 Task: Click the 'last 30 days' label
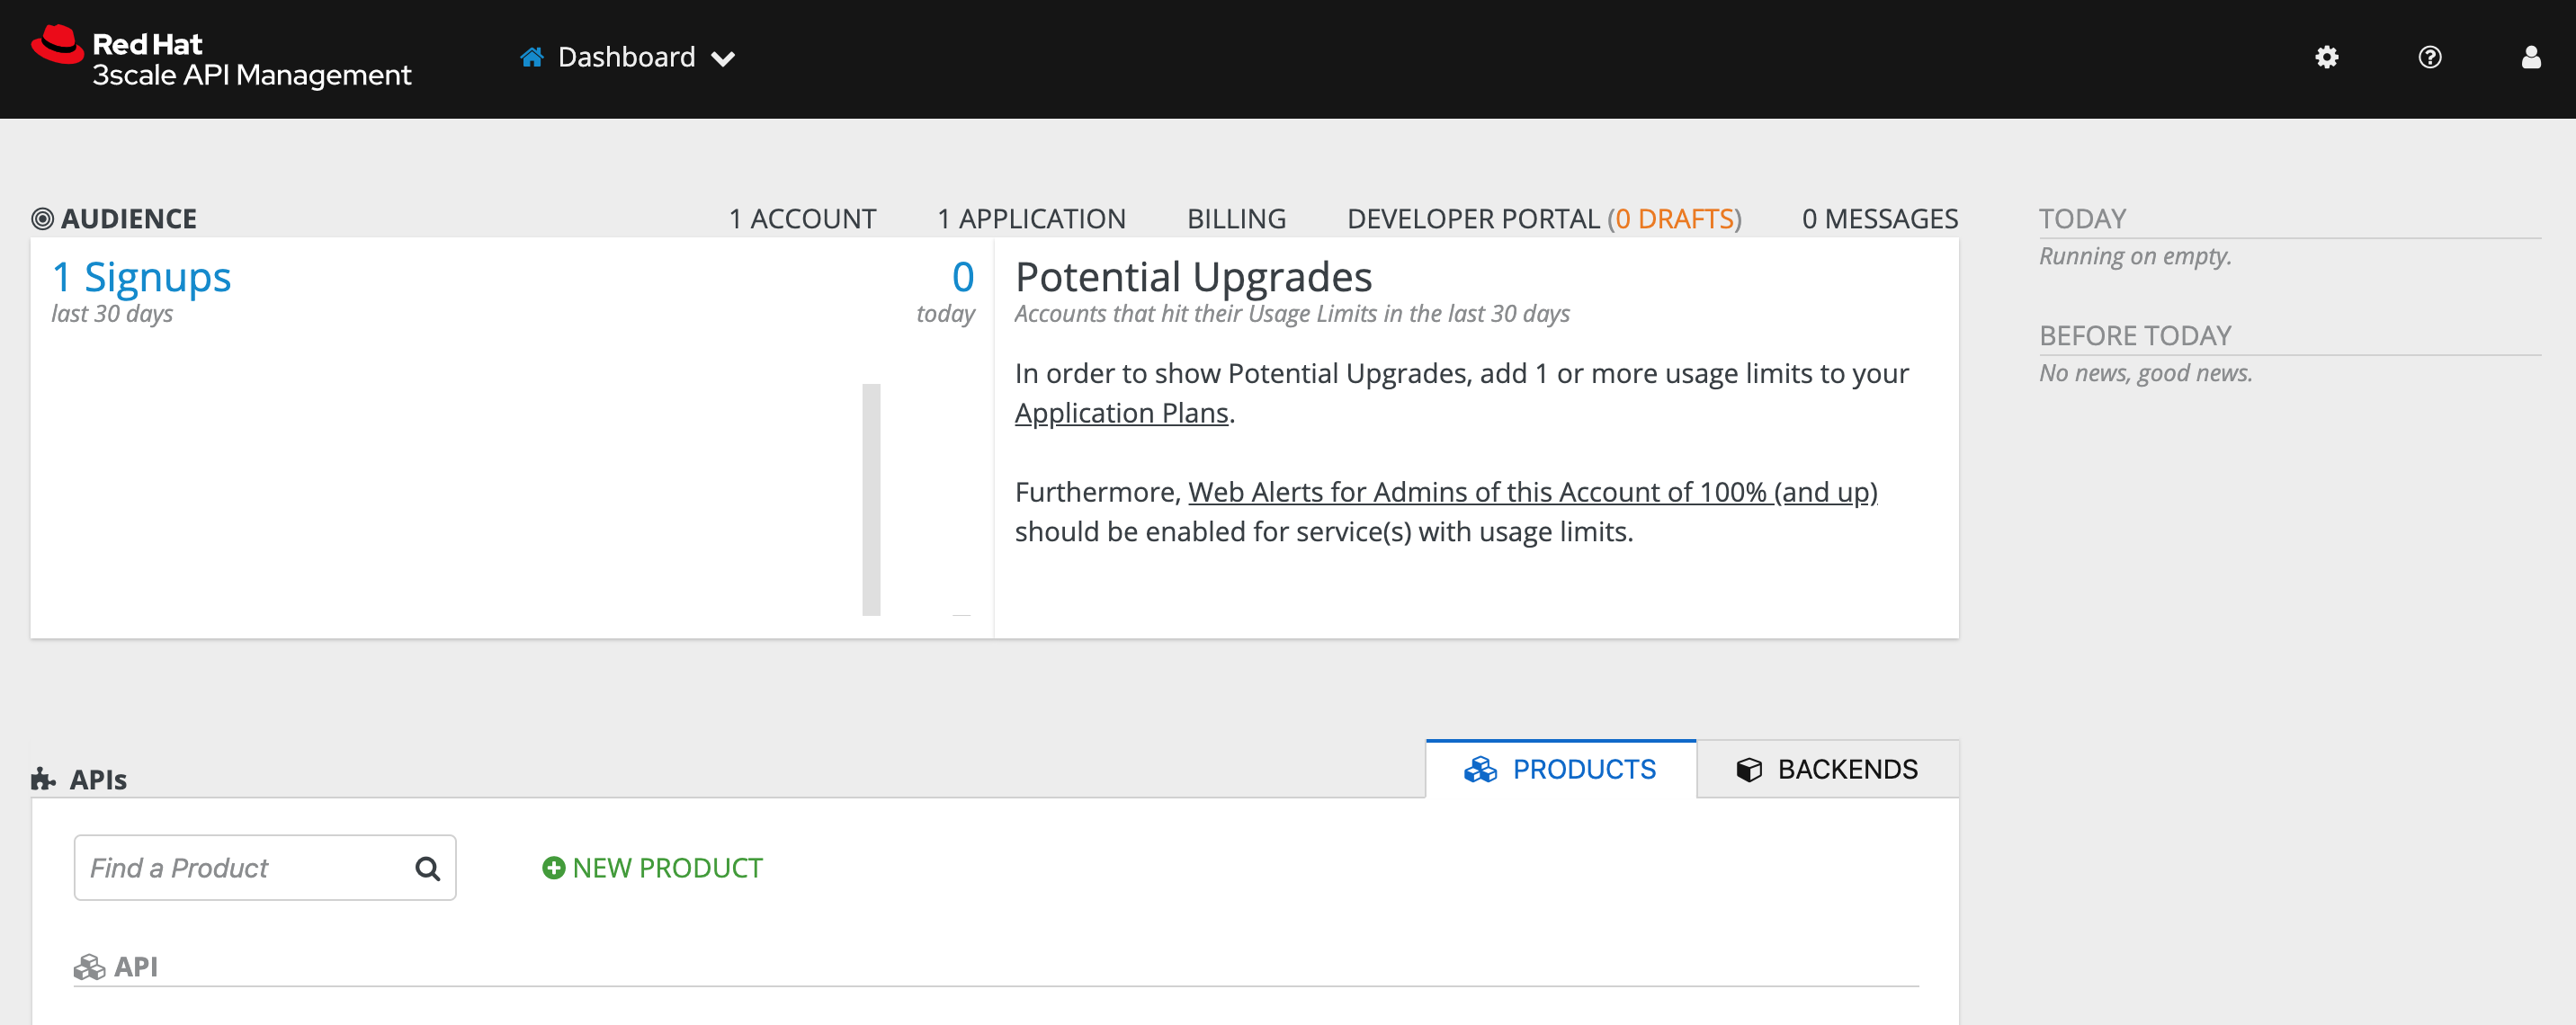tap(112, 314)
